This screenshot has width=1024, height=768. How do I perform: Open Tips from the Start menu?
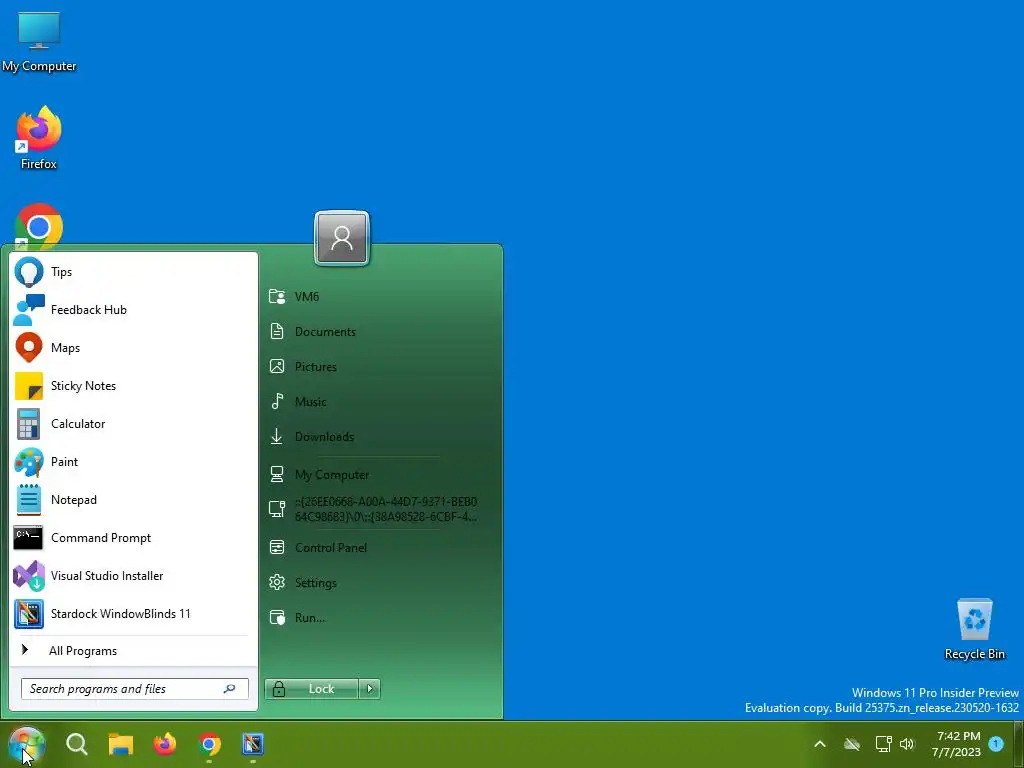pyautogui.click(x=133, y=272)
